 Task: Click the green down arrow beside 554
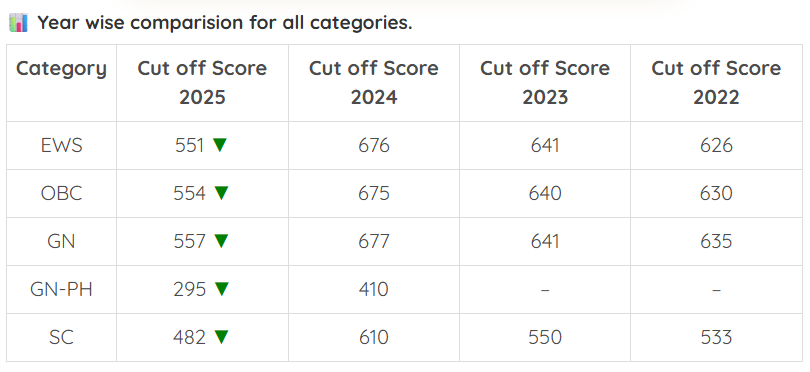[x=222, y=193]
